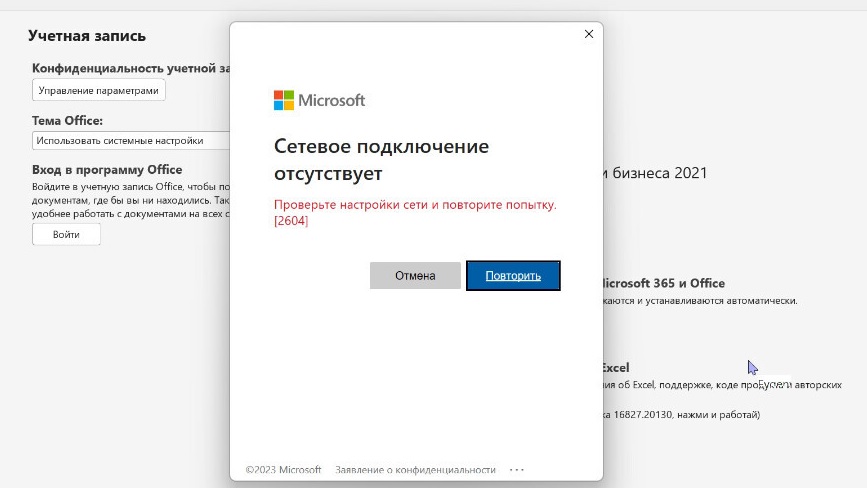This screenshot has height=488, width=867.
Task: Select the error text with code 2604
Action: [415, 212]
